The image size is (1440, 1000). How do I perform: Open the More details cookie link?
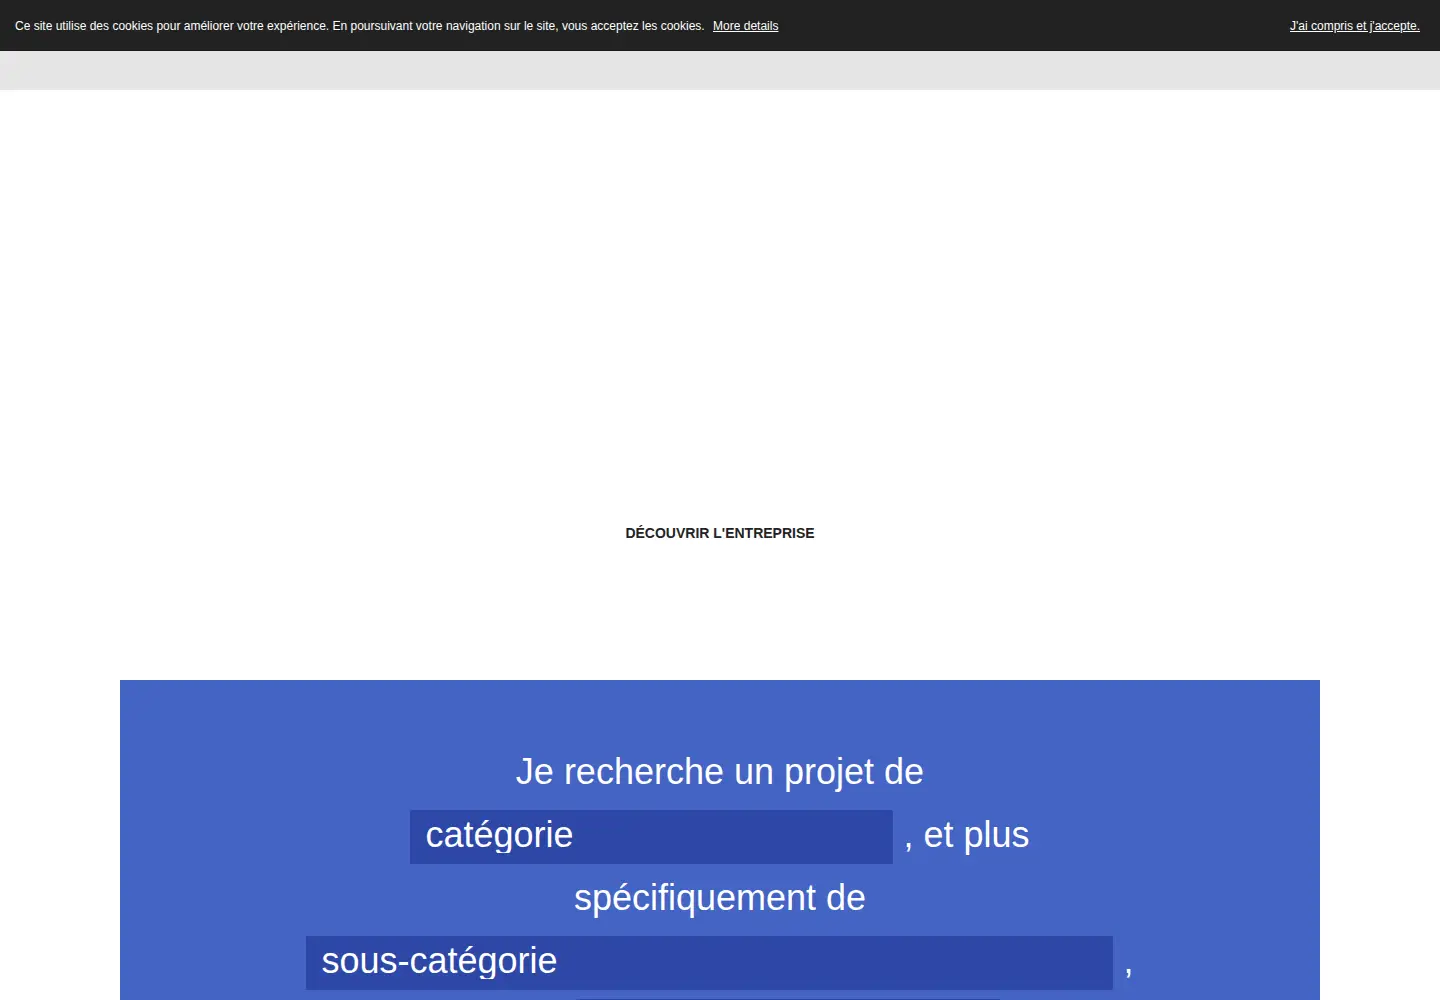click(745, 26)
